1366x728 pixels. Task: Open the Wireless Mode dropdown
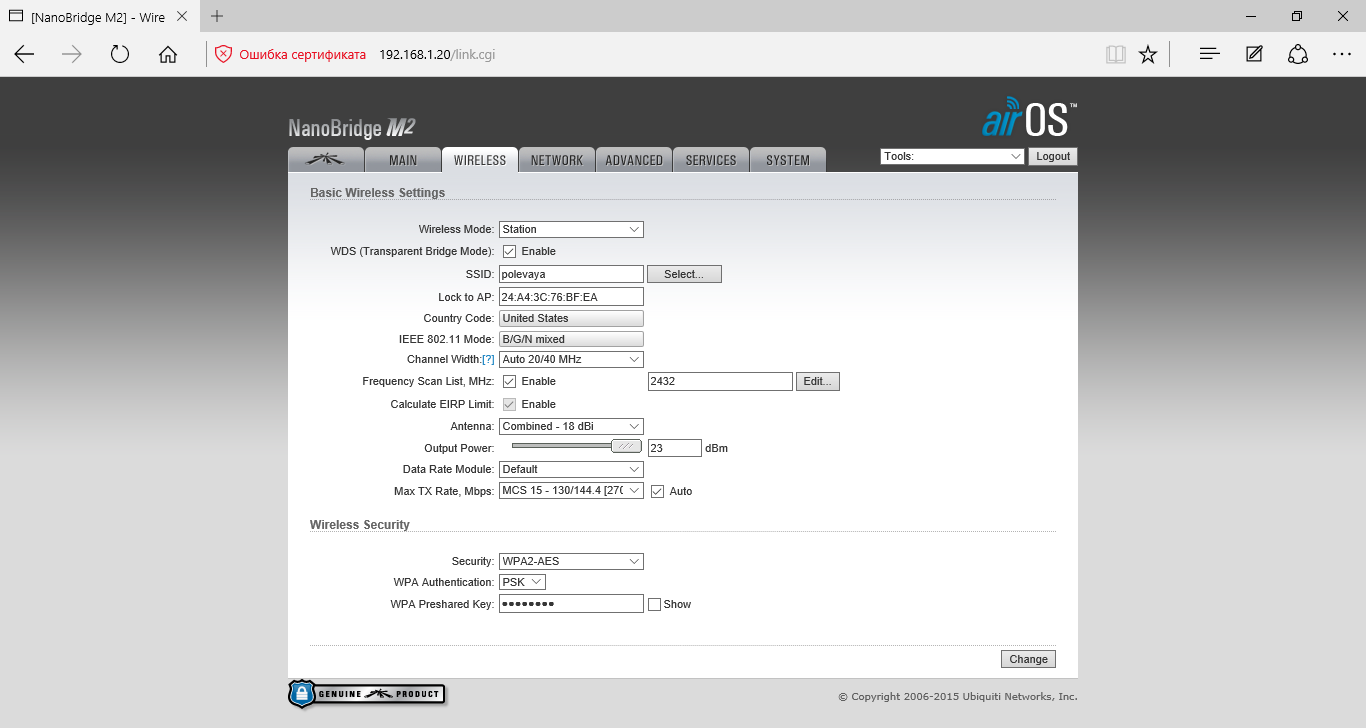pos(571,229)
